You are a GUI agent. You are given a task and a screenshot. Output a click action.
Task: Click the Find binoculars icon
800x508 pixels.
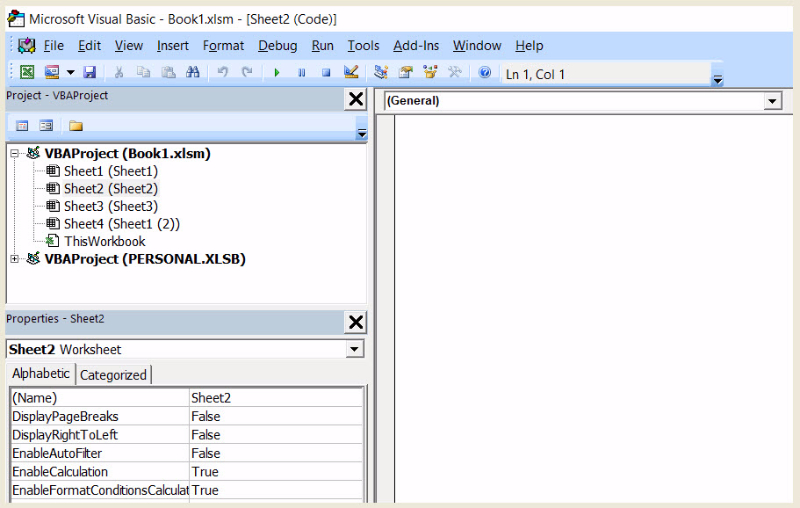point(193,73)
